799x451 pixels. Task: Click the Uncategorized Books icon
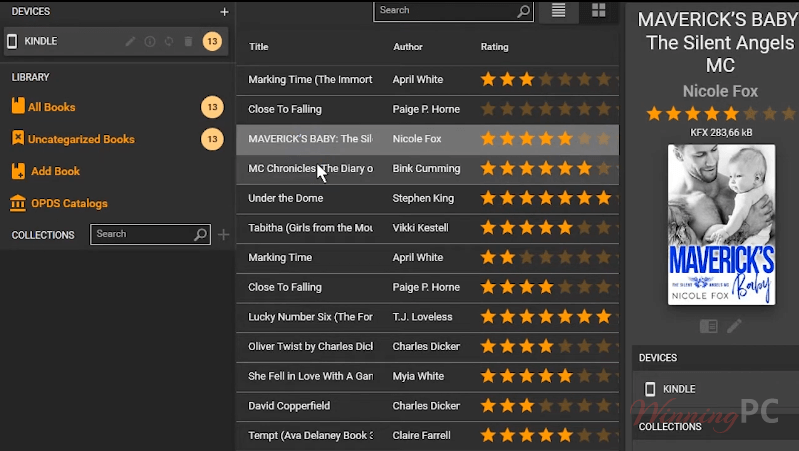(x=18, y=138)
